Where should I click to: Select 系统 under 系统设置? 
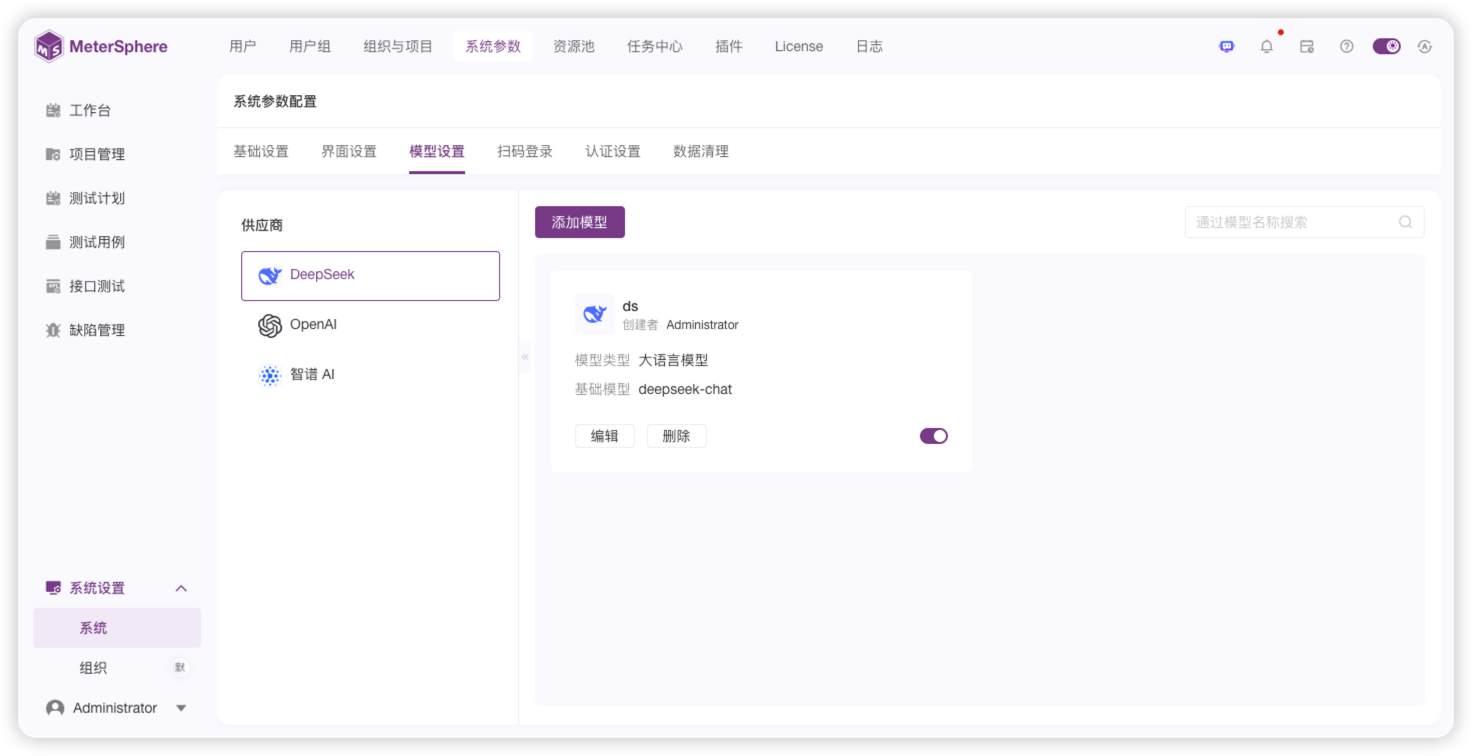coord(117,628)
